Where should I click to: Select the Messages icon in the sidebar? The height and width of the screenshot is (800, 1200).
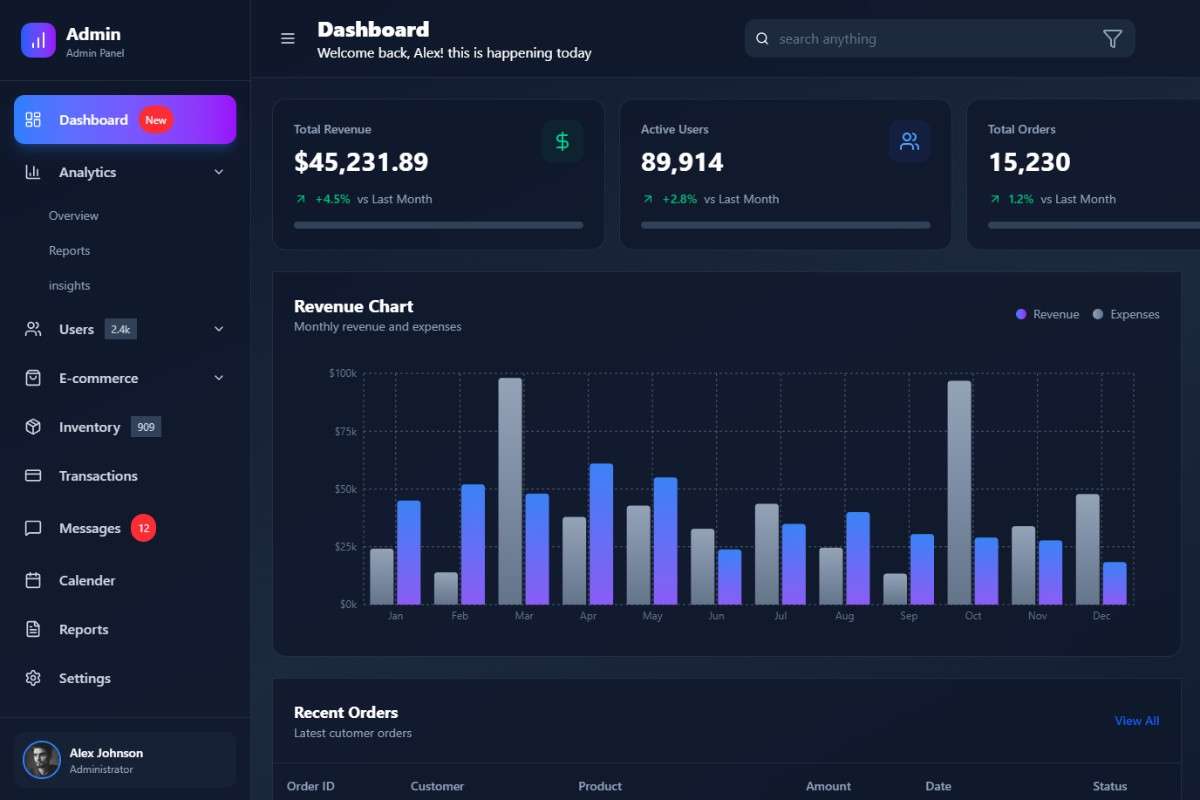[32, 528]
